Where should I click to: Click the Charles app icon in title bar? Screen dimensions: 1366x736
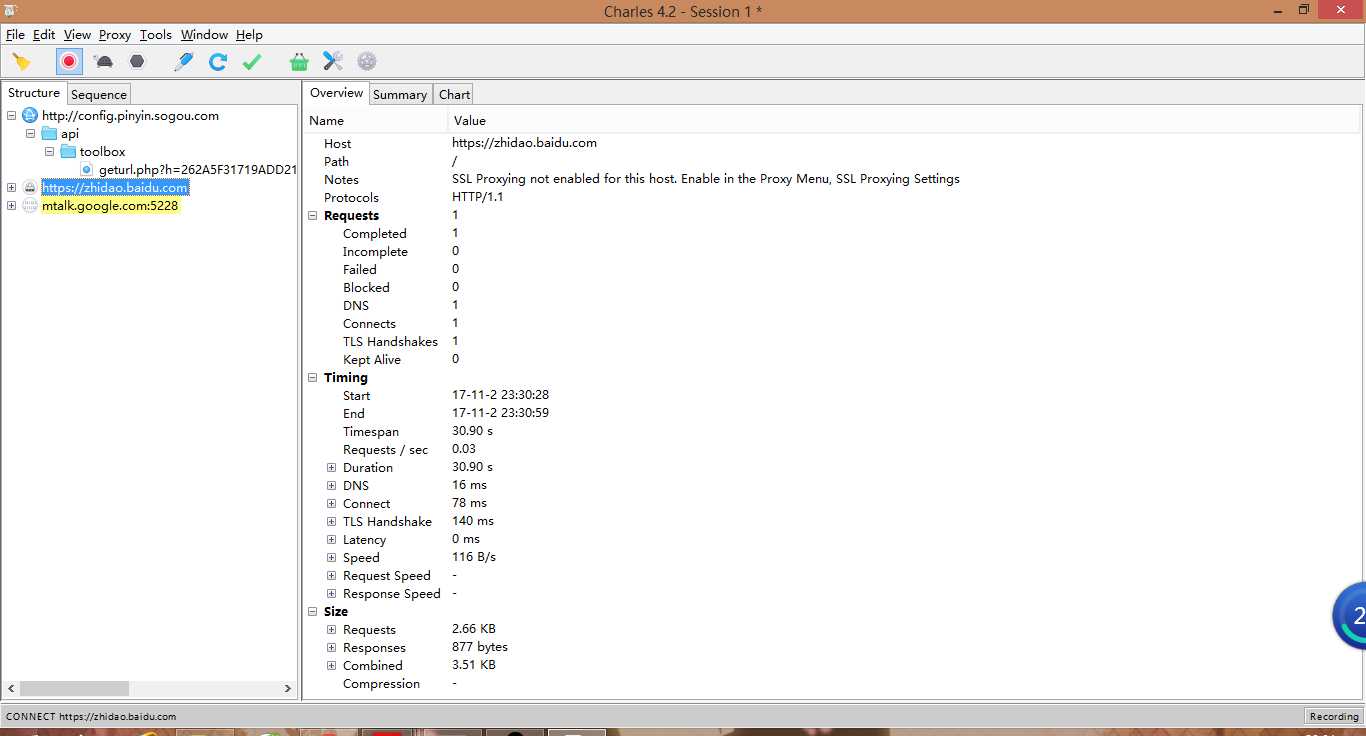9,10
